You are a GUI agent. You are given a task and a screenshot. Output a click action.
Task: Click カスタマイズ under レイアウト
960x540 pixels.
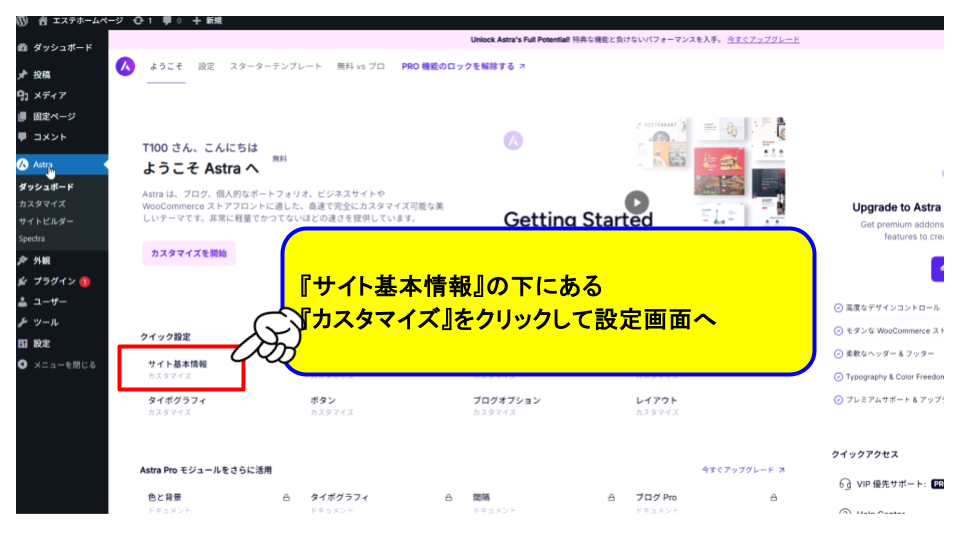(x=657, y=413)
